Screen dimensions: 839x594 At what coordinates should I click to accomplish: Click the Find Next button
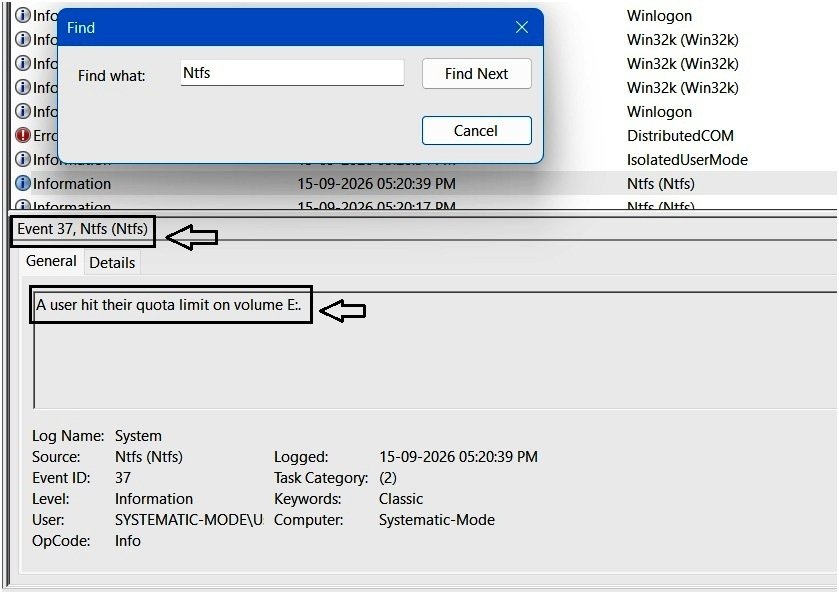coord(476,73)
